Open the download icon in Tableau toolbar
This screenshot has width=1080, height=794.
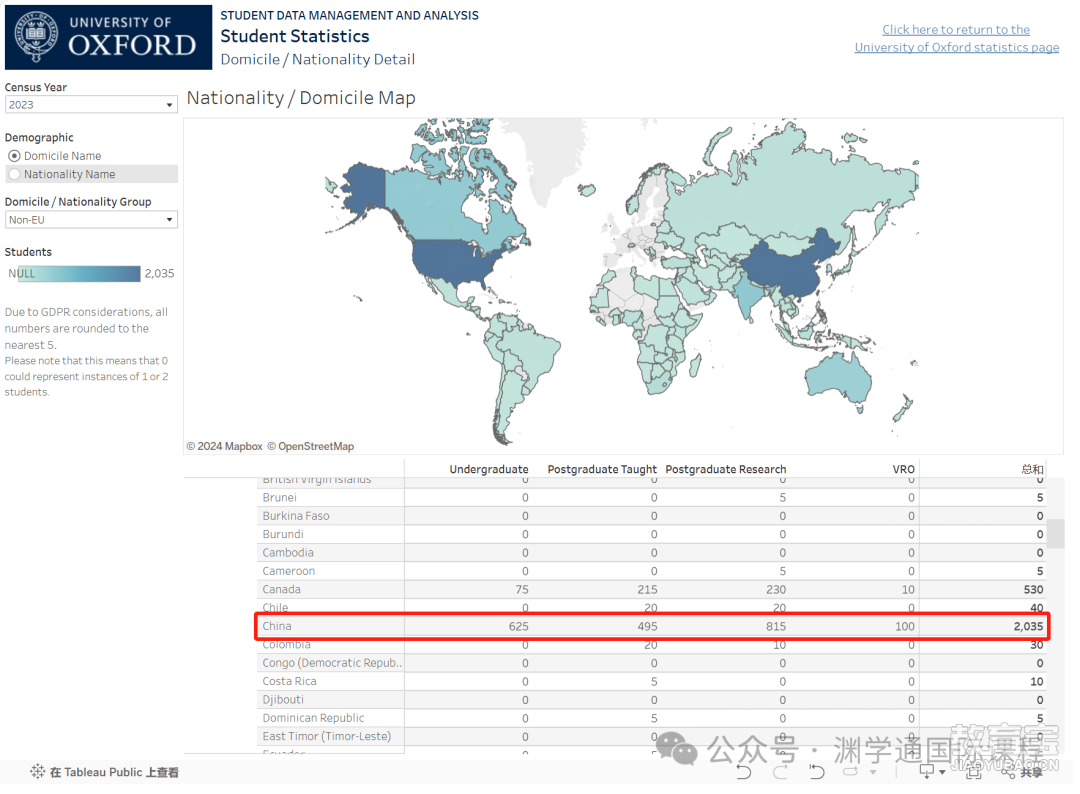coord(927,771)
